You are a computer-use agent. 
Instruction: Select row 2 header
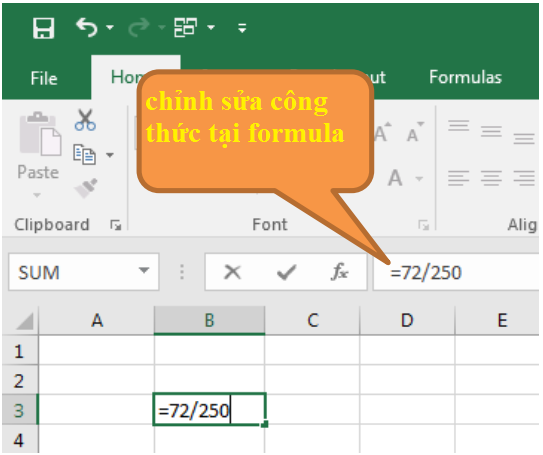tap(19, 380)
